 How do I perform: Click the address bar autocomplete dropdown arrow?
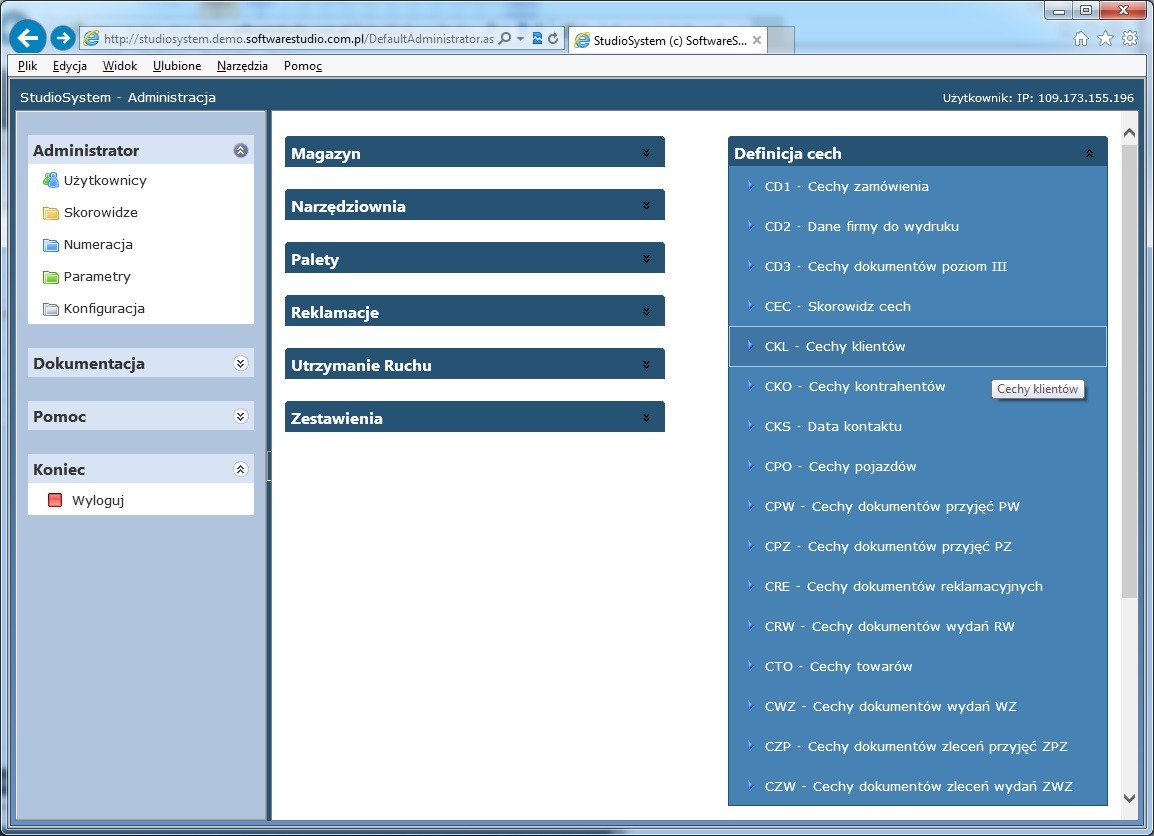(x=521, y=38)
